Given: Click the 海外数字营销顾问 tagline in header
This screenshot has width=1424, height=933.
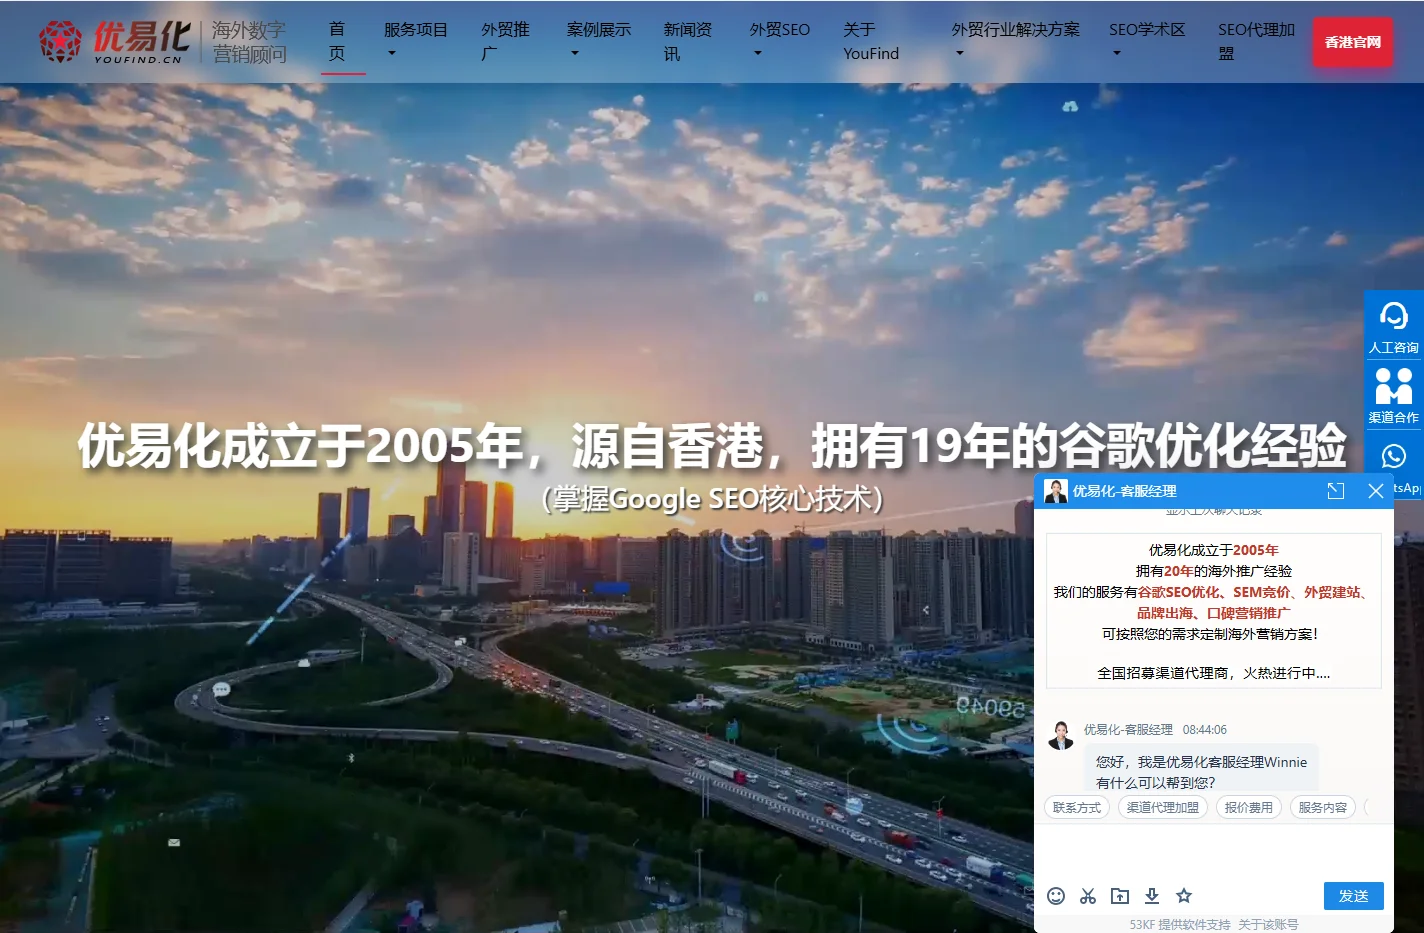Looking at the screenshot, I should [x=249, y=42].
